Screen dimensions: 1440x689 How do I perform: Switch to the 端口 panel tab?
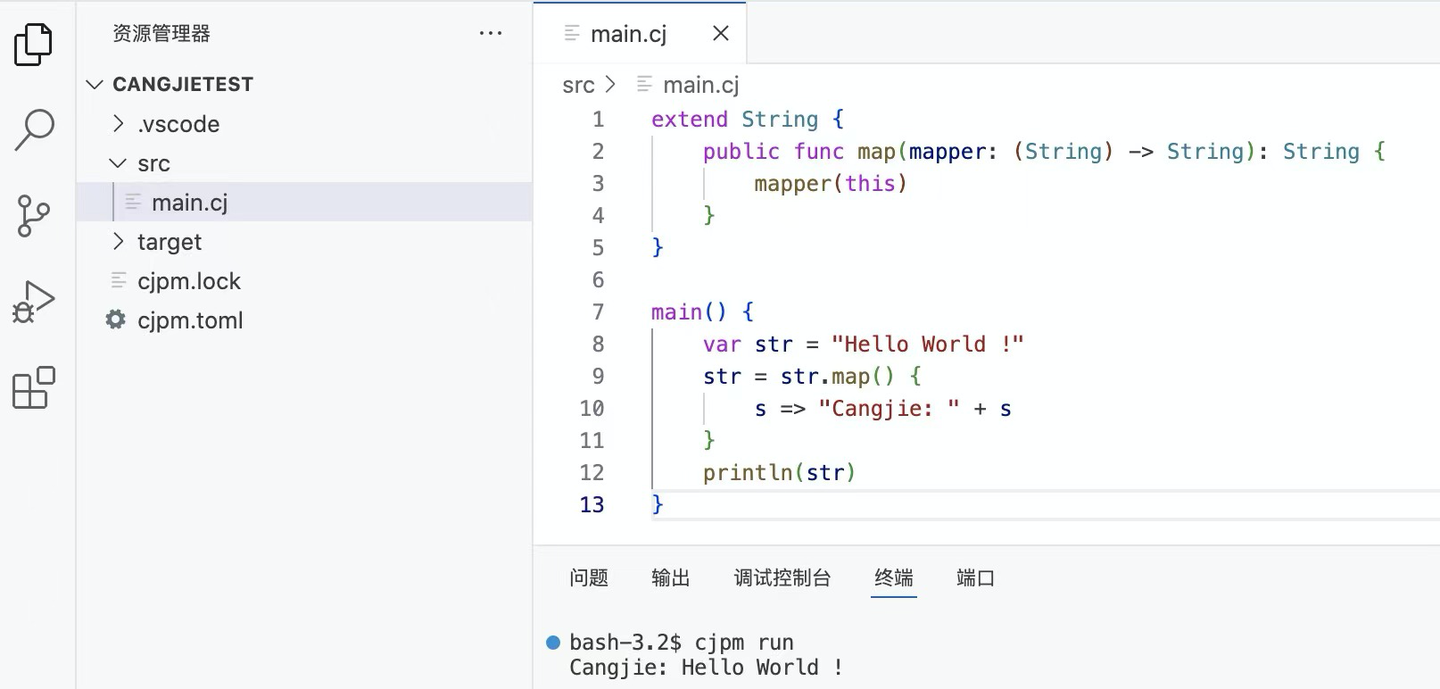tap(975, 578)
